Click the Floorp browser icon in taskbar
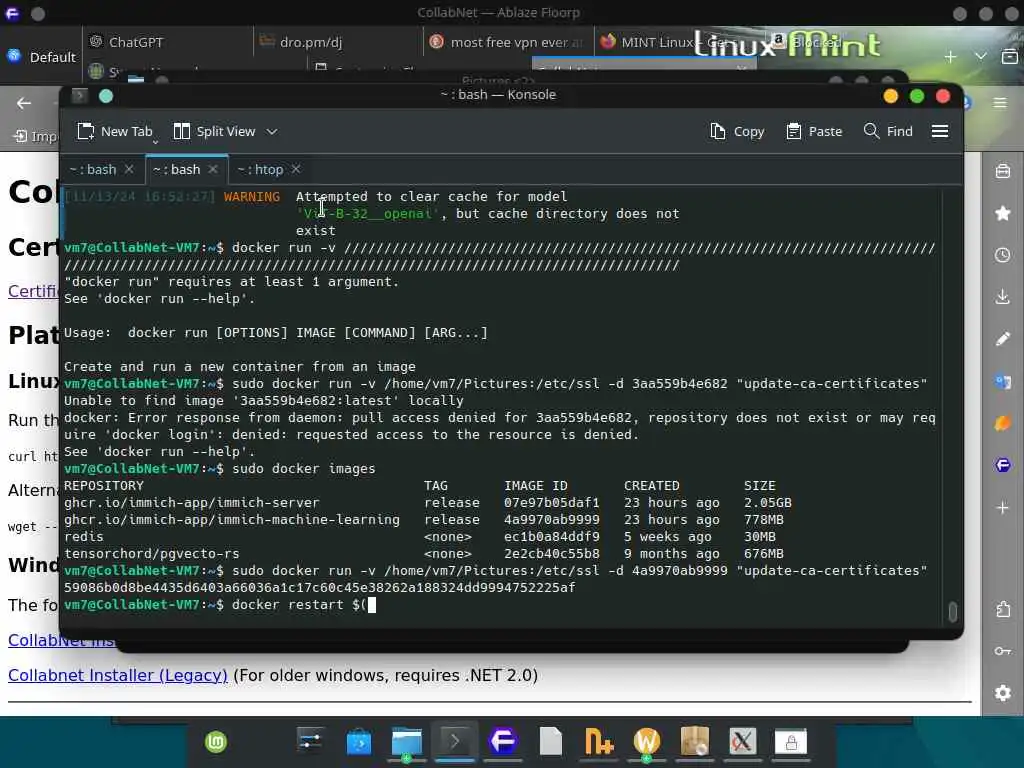The image size is (1024, 768). [503, 742]
